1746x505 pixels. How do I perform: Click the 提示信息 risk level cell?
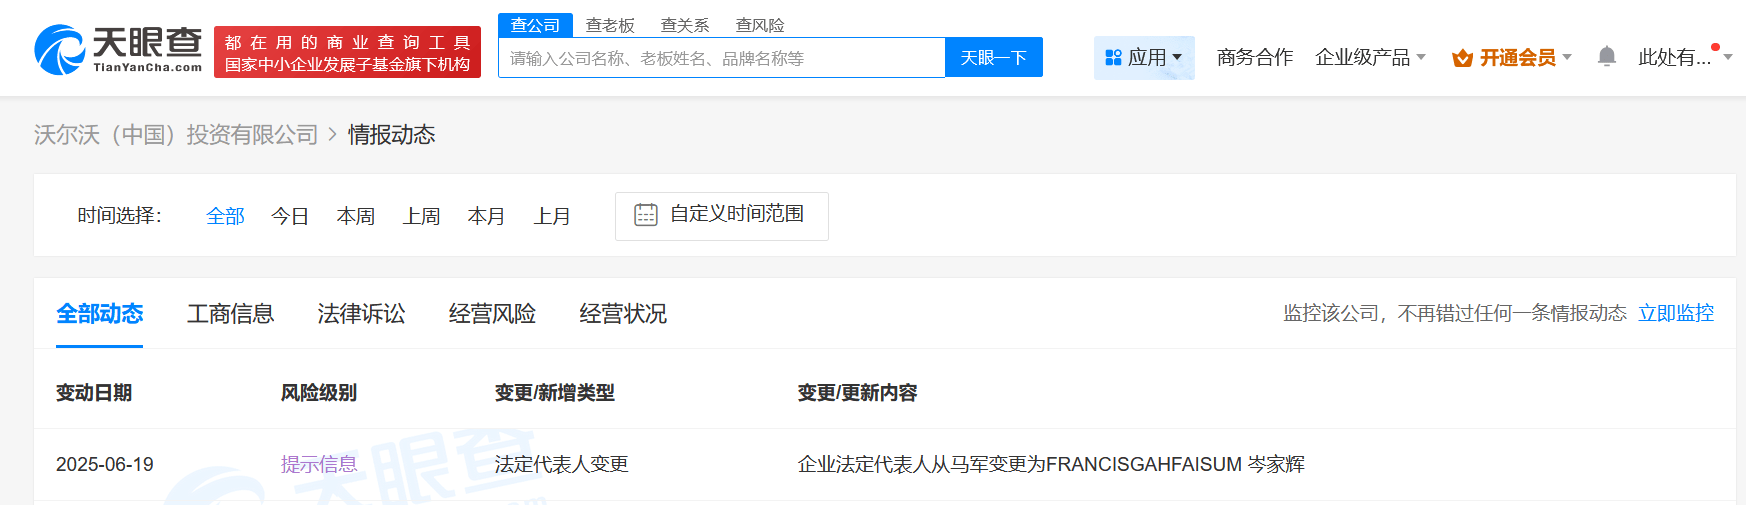coord(319,464)
